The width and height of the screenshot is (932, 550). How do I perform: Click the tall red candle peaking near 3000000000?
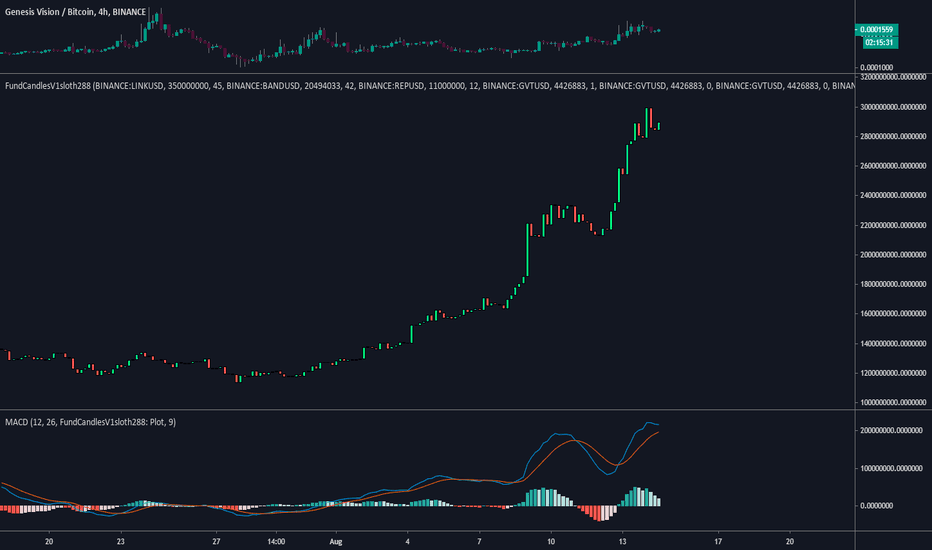[x=651, y=118]
